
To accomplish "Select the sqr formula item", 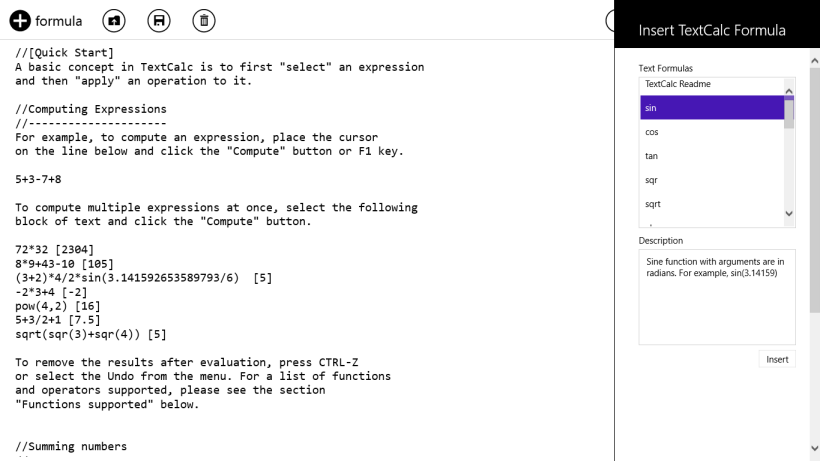I will click(x=712, y=180).
